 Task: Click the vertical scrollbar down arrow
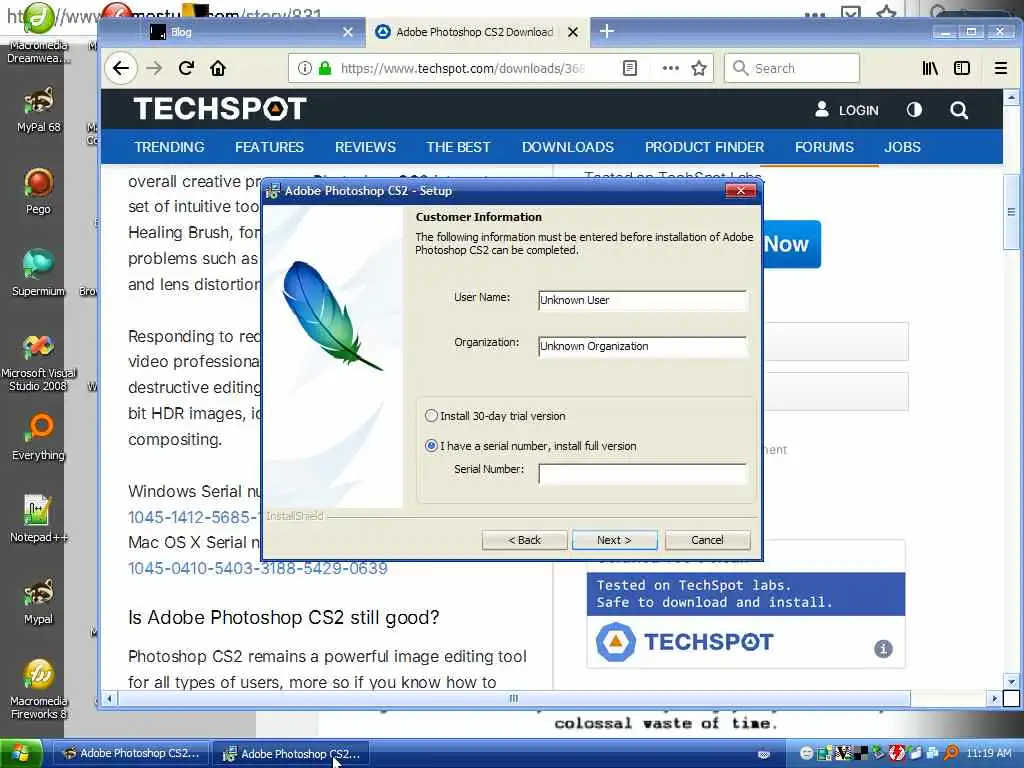coord(1011,681)
